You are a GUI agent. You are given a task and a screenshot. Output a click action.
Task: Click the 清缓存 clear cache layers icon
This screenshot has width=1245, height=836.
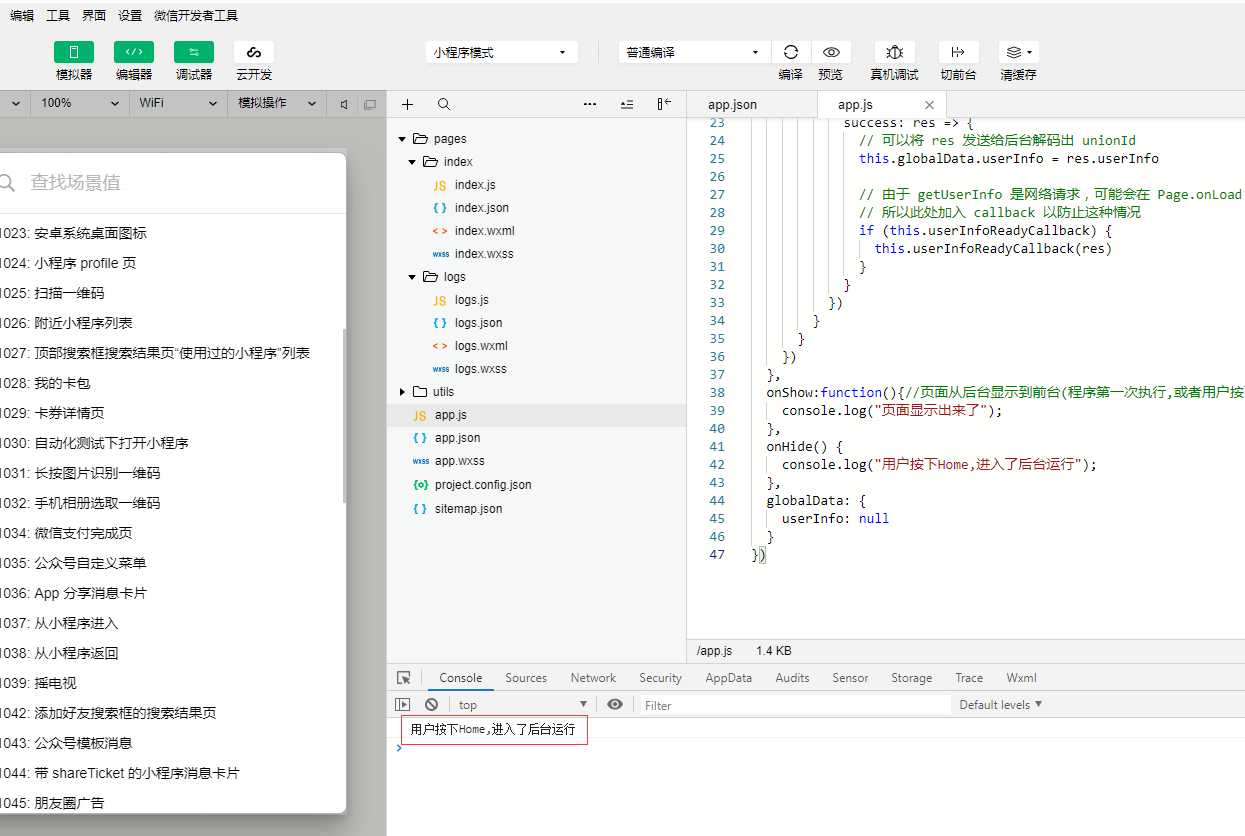coord(1019,52)
